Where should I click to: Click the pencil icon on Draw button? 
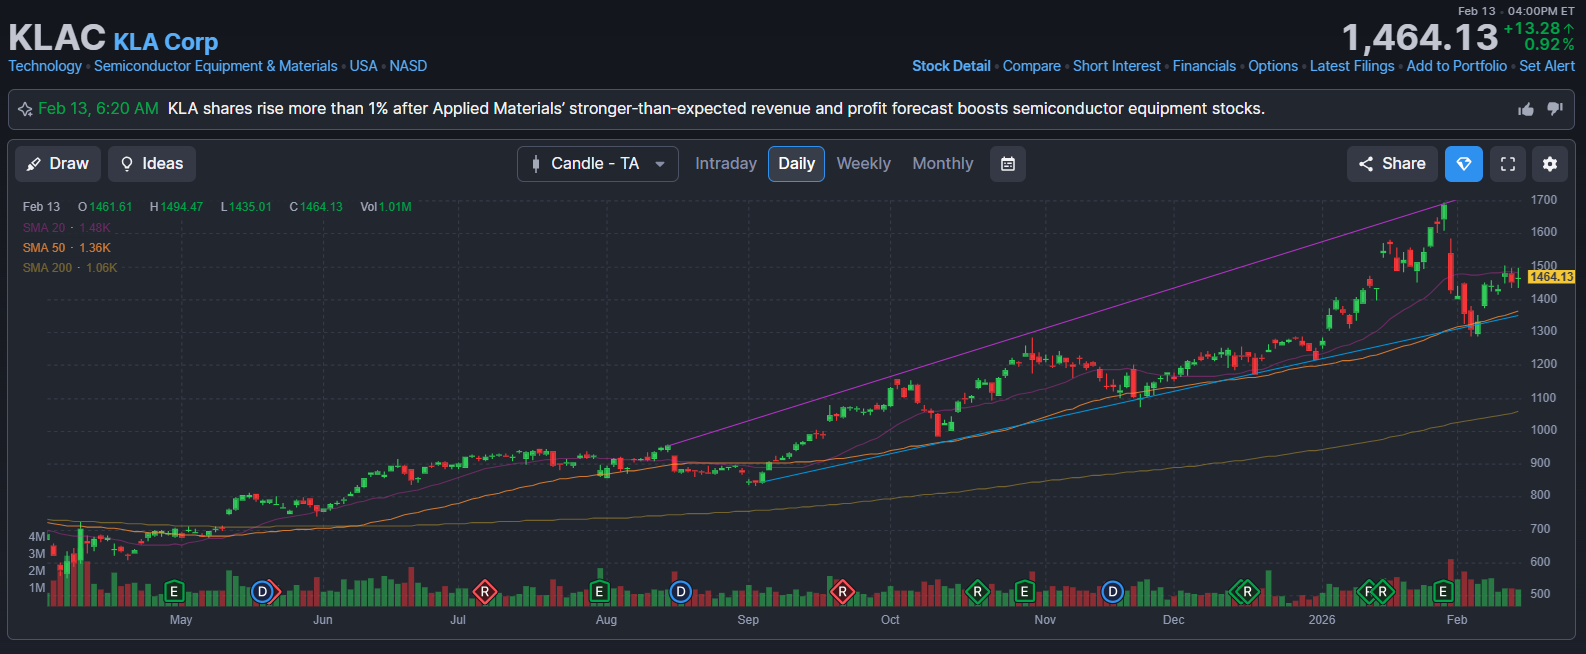point(34,164)
